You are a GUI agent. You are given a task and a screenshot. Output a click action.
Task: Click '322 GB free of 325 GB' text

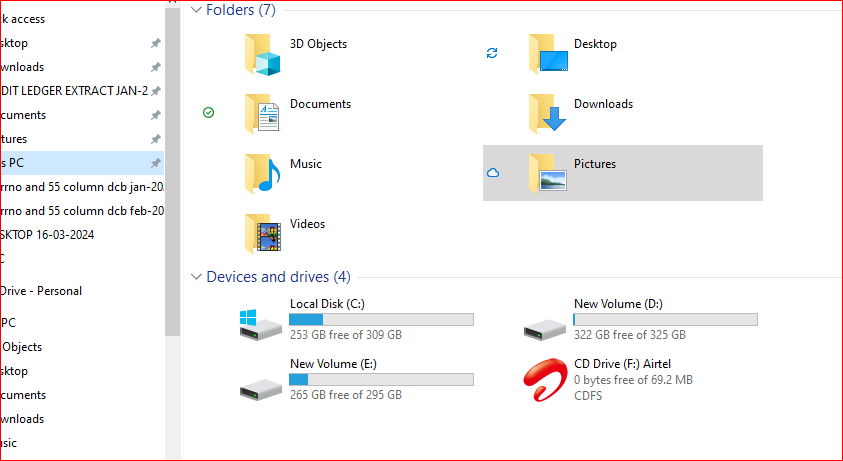pos(630,335)
